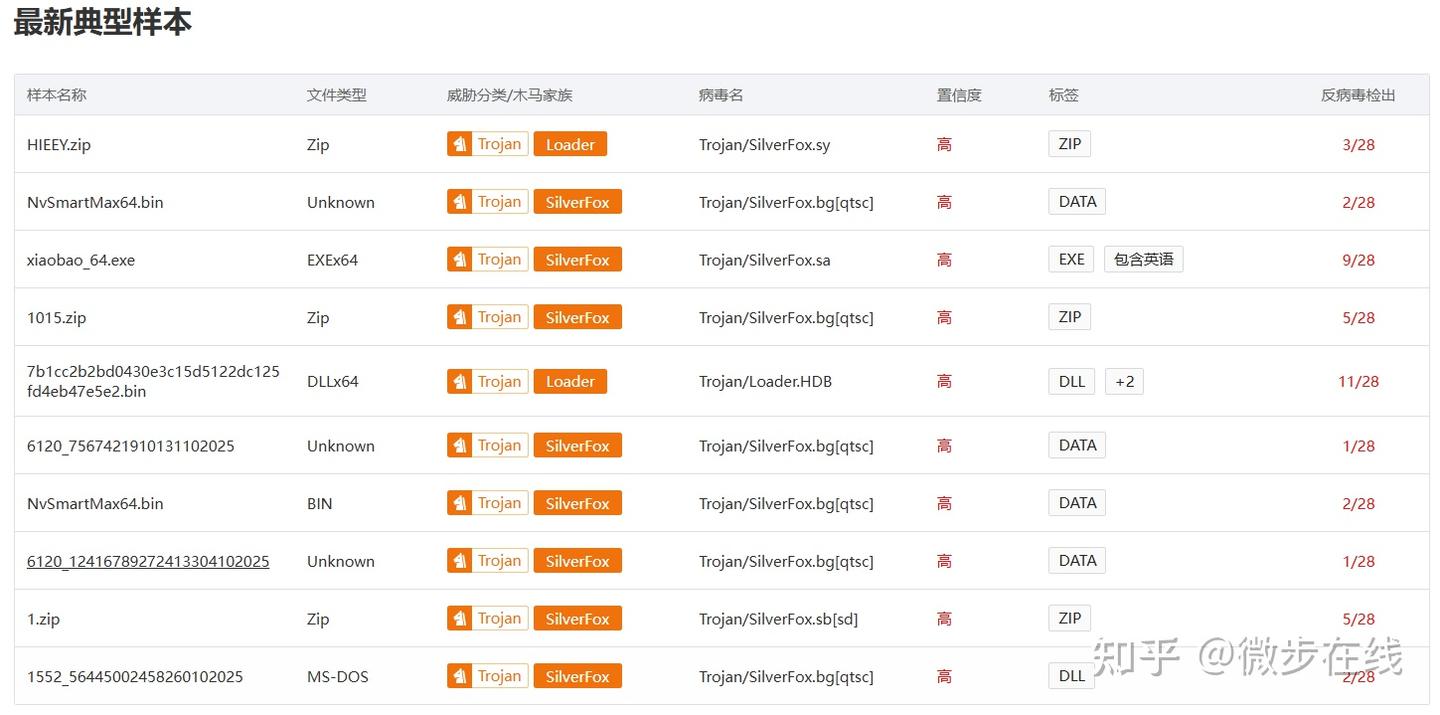Select the 威胁分类/木马家族 column header
The image size is (1440, 715).
pyautogui.click(x=510, y=95)
